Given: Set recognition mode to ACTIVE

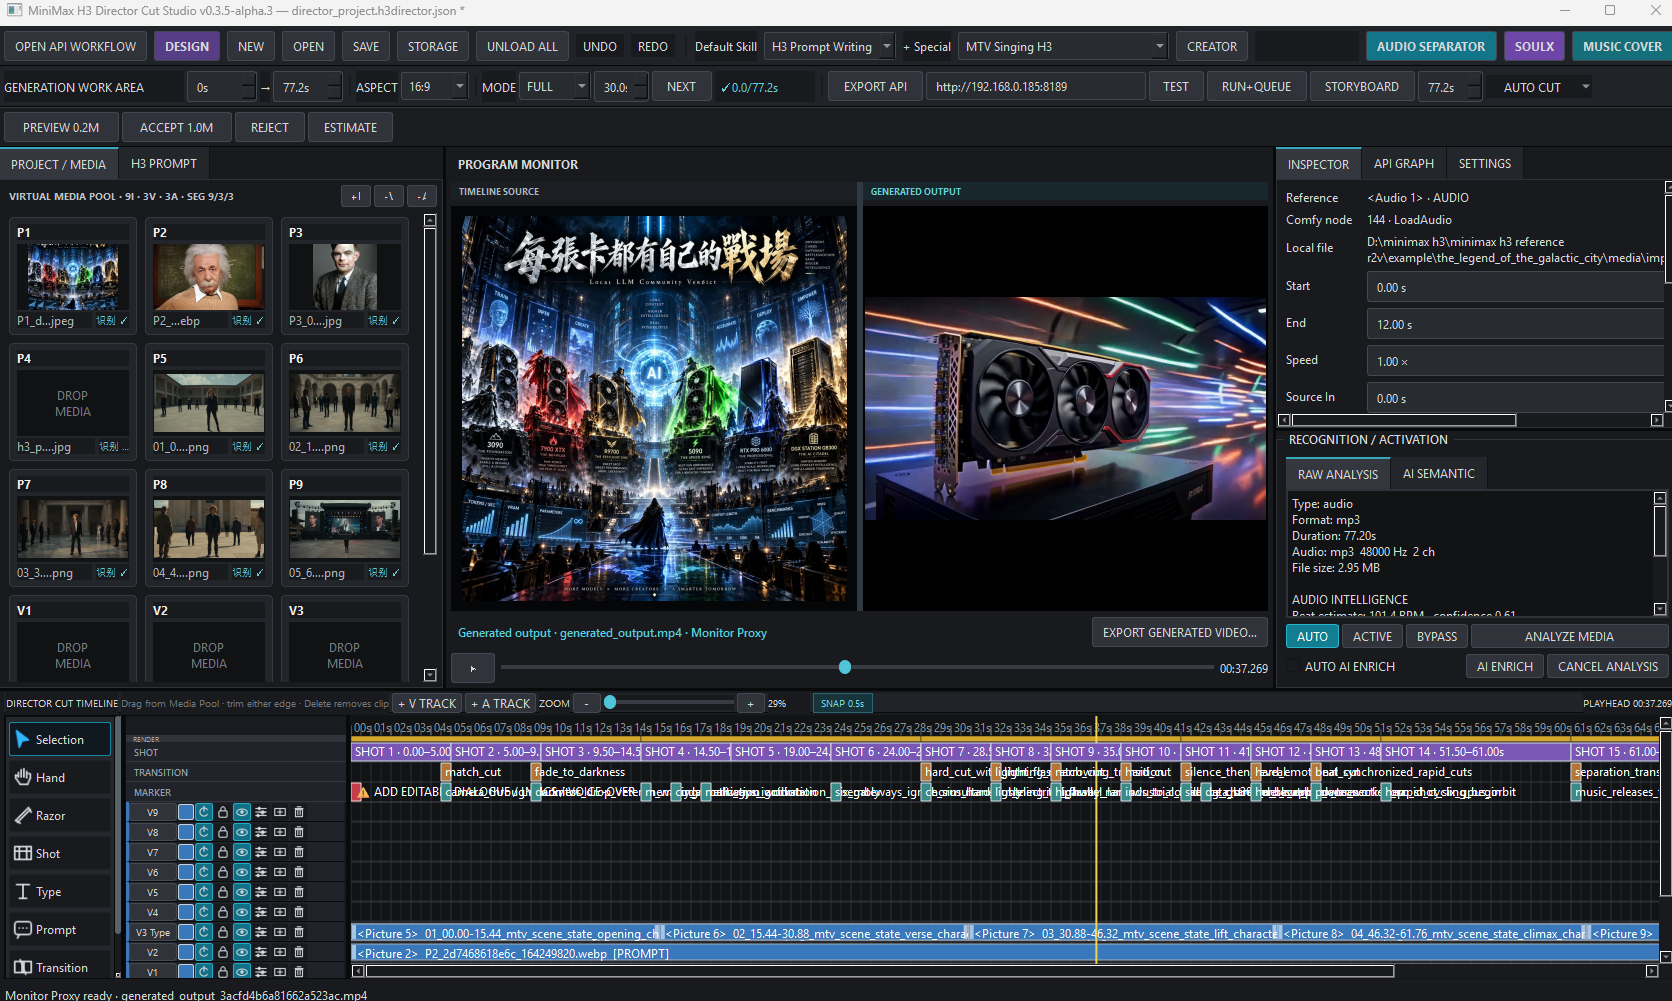Looking at the screenshot, I should (1372, 637).
